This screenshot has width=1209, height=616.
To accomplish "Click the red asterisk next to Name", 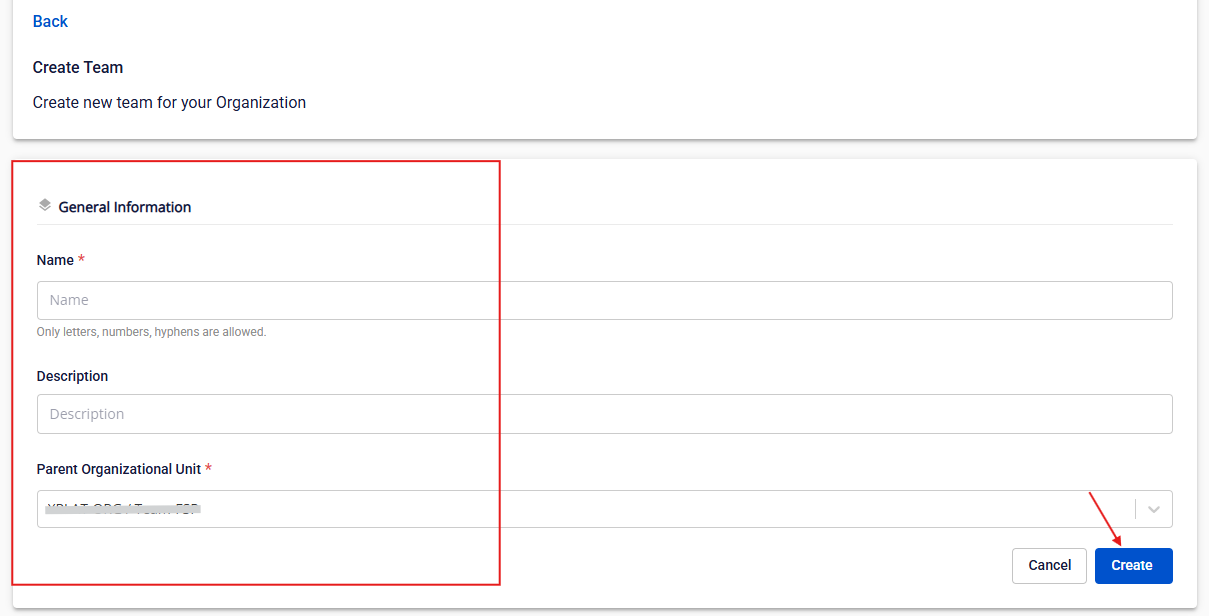I will pos(81,260).
